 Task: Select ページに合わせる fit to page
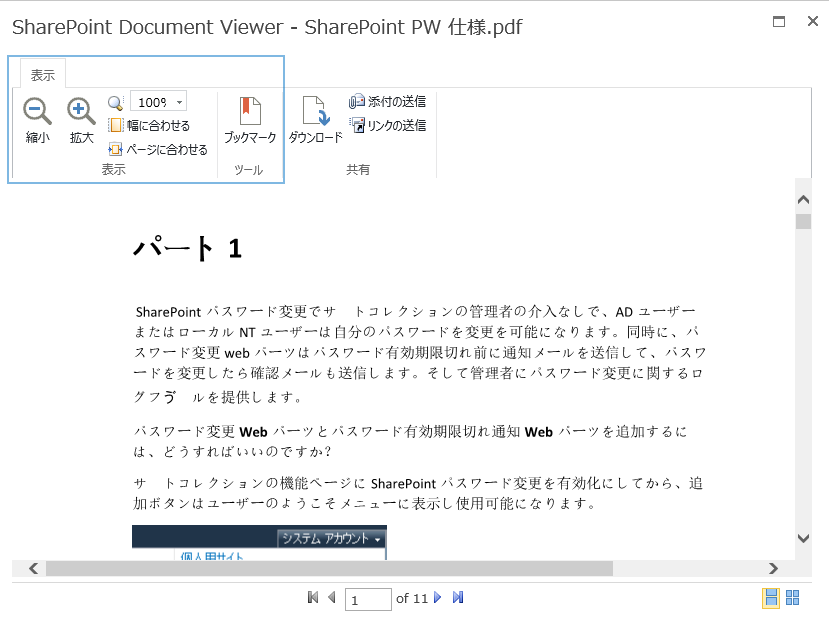tap(158, 150)
